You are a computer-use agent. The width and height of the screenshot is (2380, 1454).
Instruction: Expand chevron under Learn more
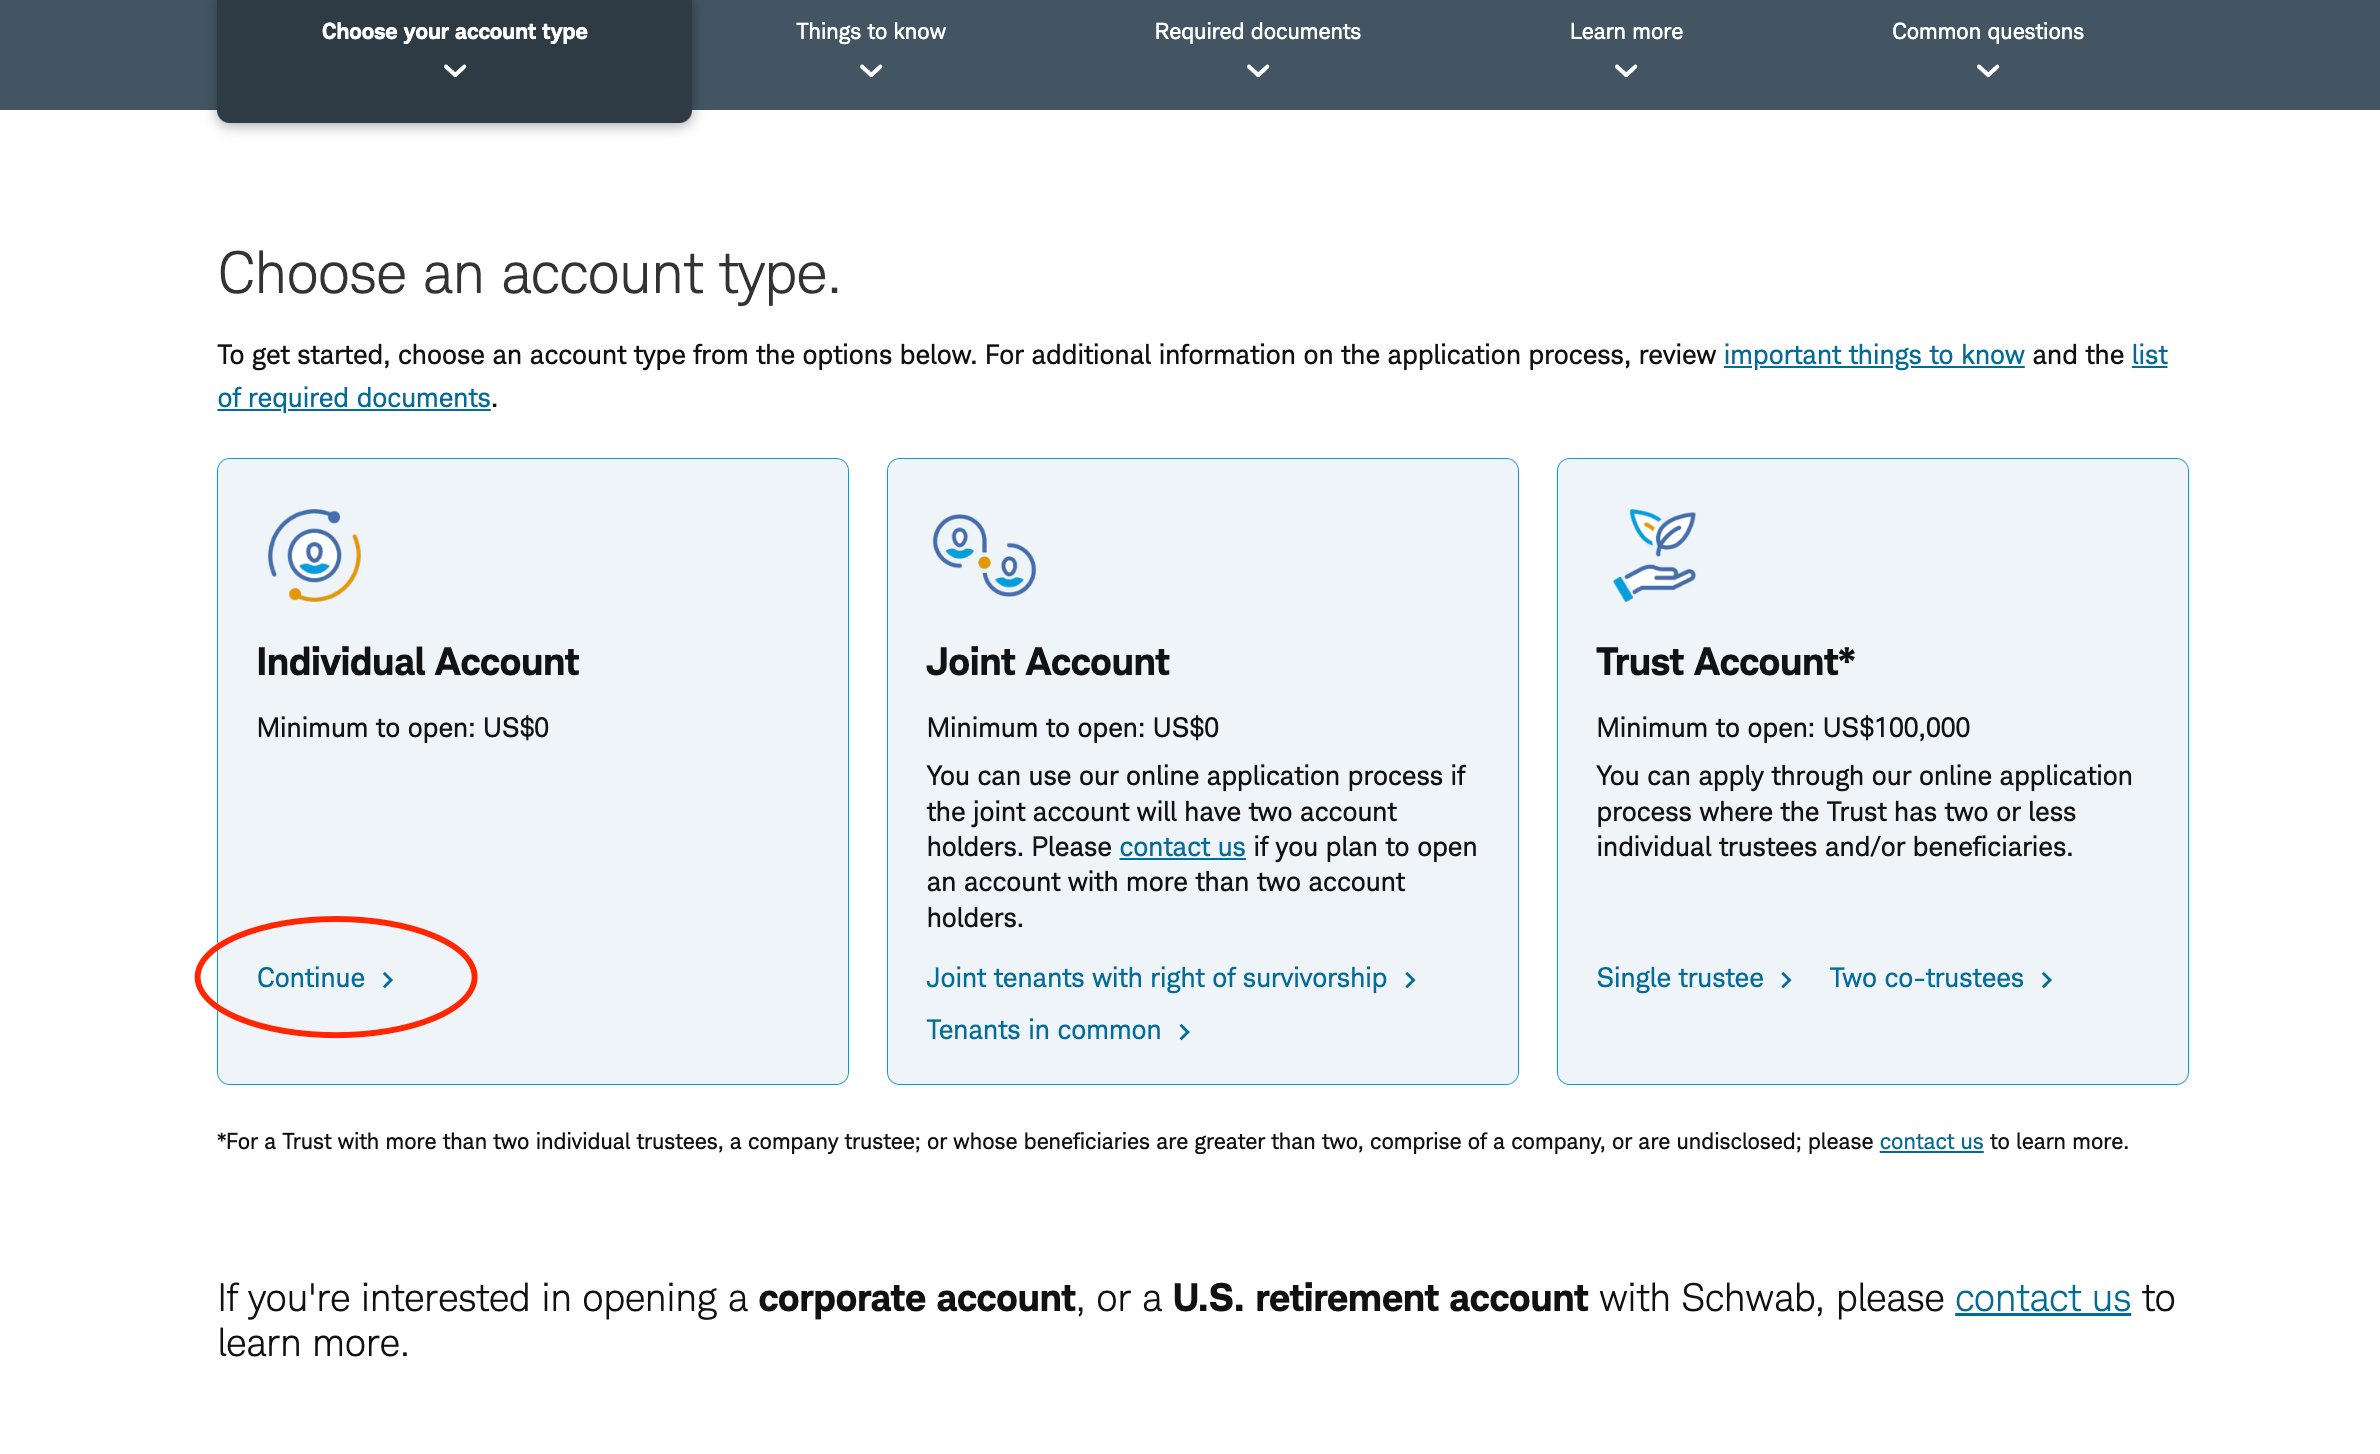click(x=1625, y=71)
